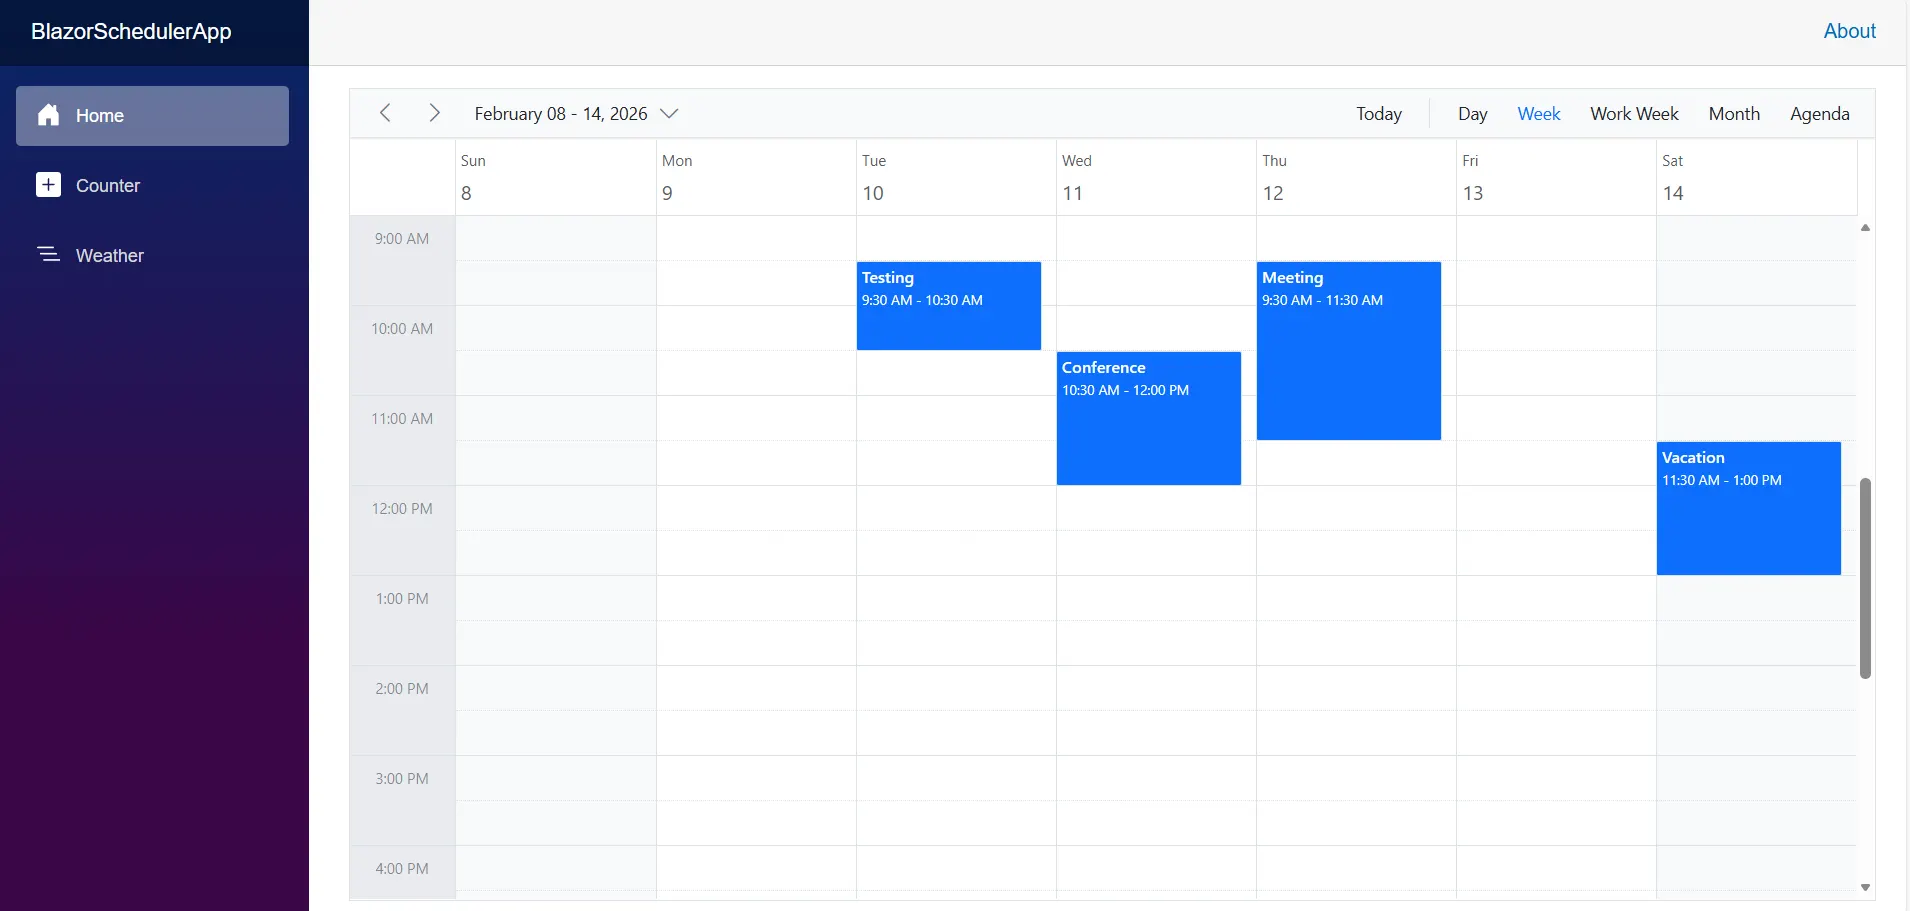1910x911 pixels.
Task: Click the 9:30 AM - 10:30 AM time text
Action: pyautogui.click(x=922, y=300)
